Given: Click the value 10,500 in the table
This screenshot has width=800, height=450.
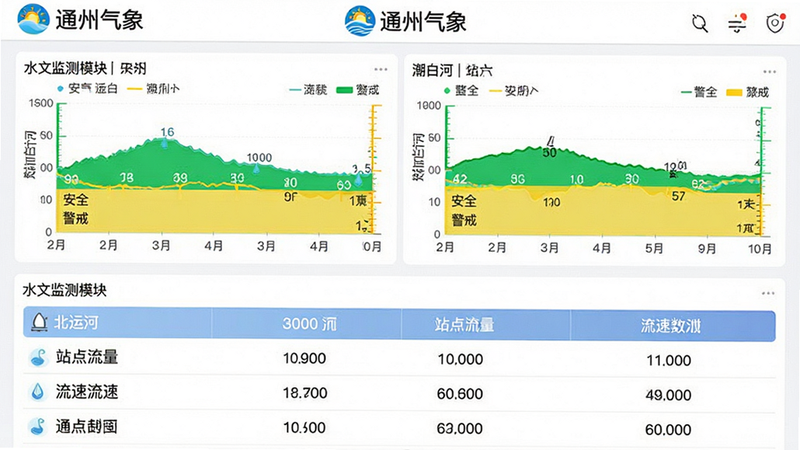Looking at the screenshot, I should pyautogui.click(x=305, y=428).
